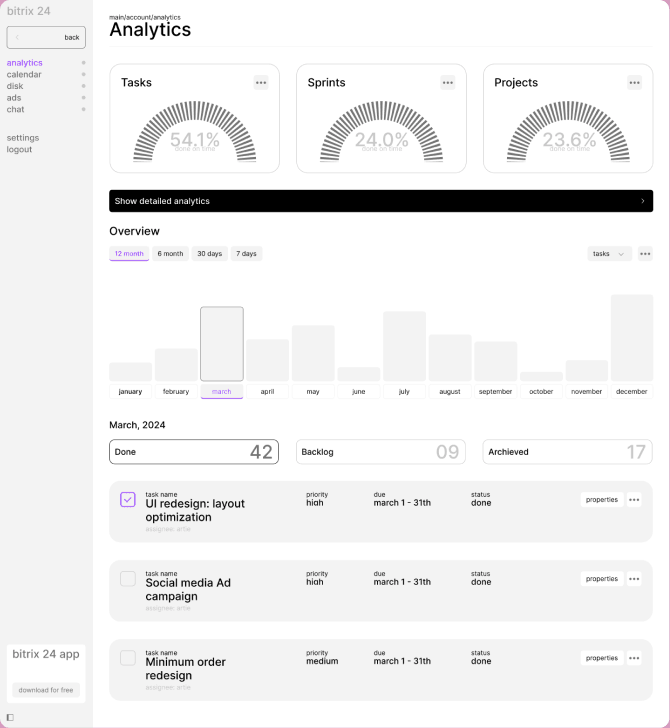
Task: Click the december chart bar
Action: [632, 338]
